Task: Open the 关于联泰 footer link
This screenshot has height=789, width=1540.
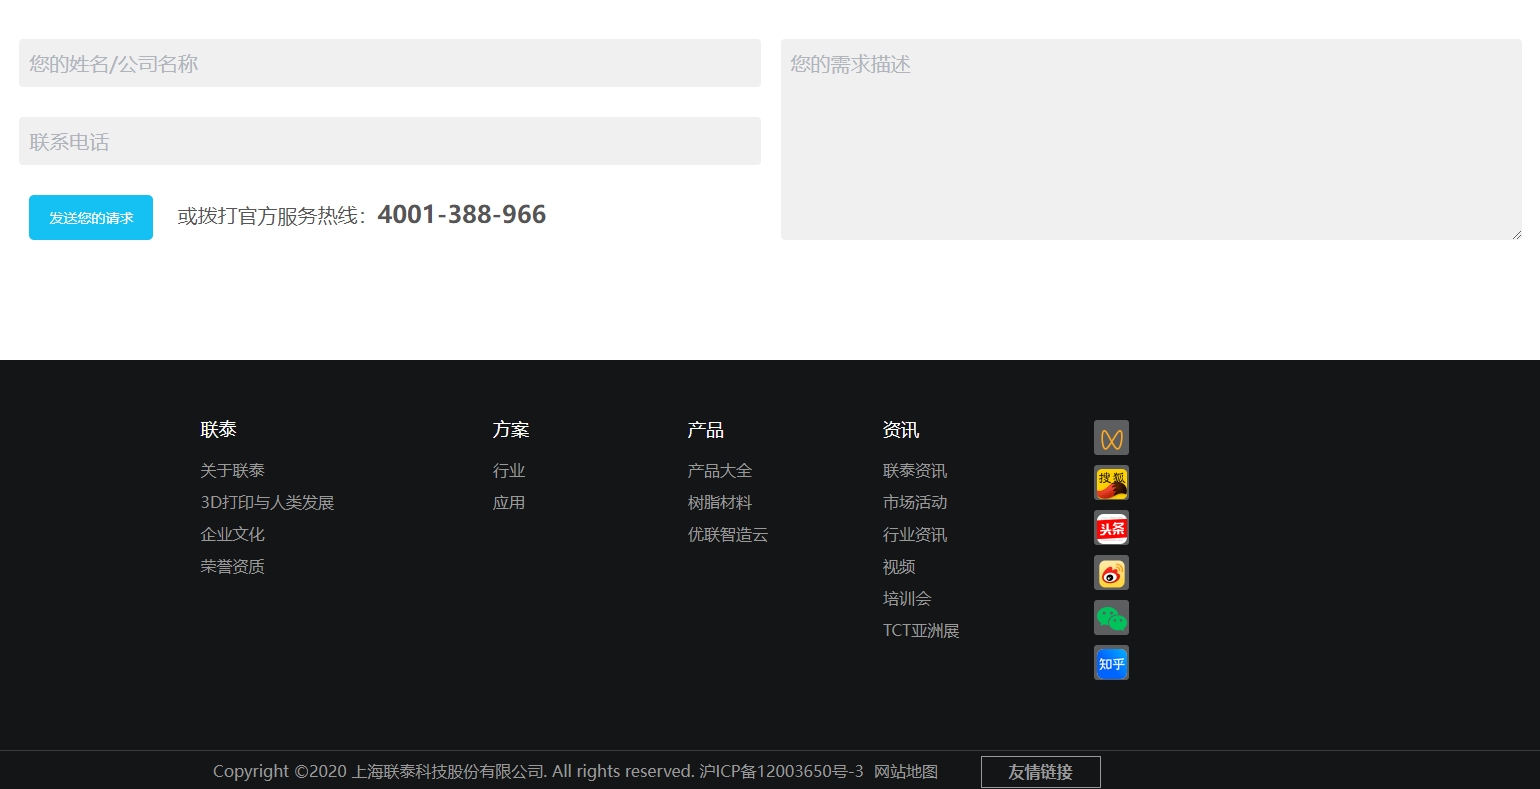Action: click(232, 470)
